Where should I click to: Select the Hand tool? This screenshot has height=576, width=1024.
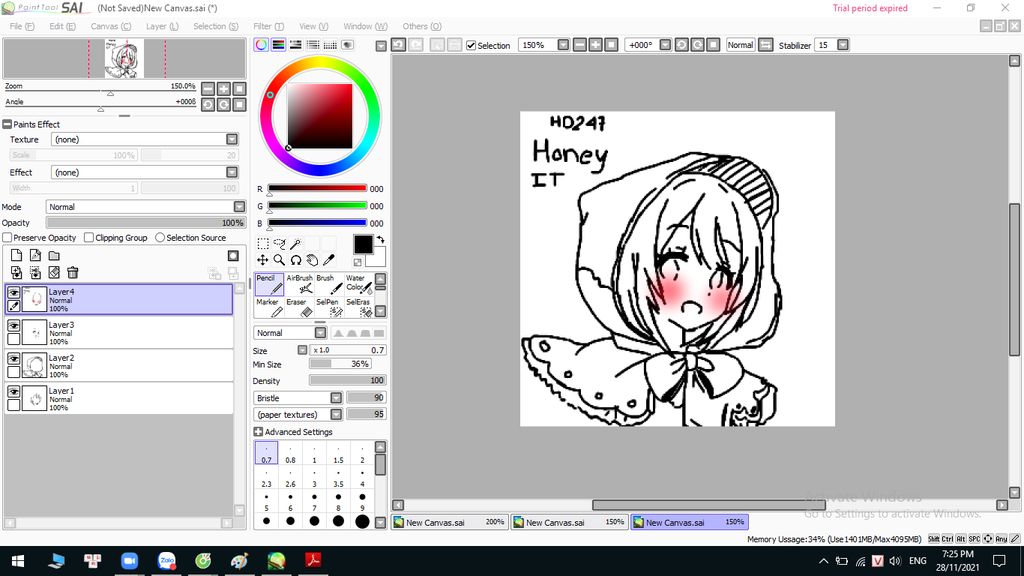click(312, 260)
